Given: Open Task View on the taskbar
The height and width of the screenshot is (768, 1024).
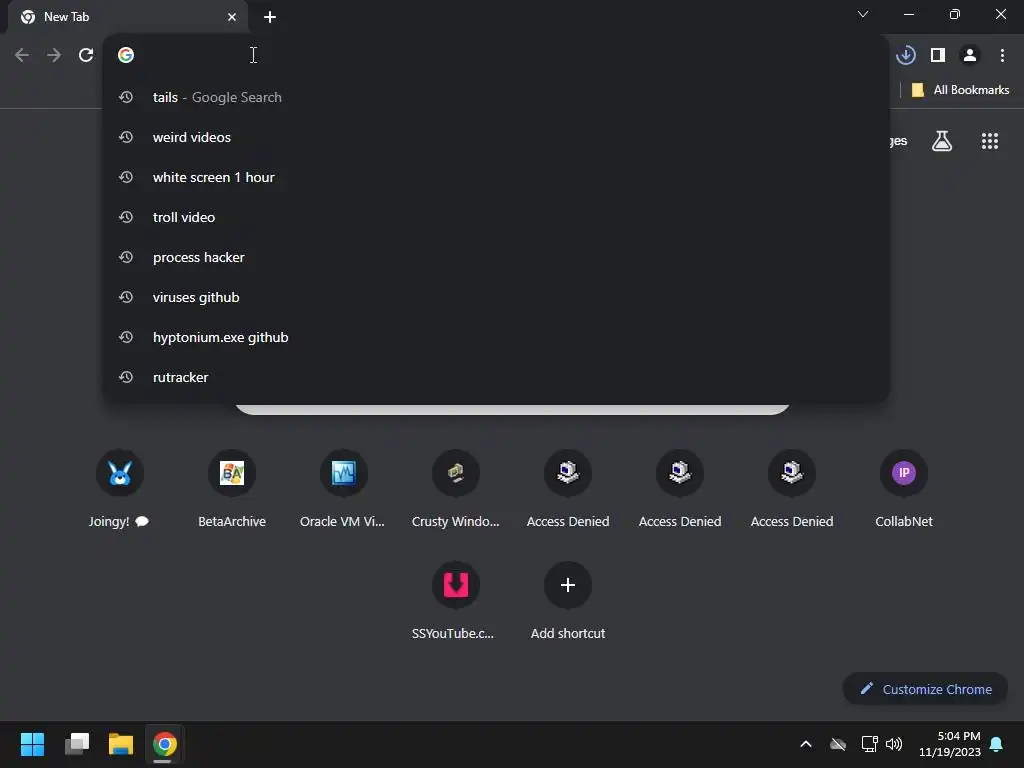Looking at the screenshot, I should 76,744.
